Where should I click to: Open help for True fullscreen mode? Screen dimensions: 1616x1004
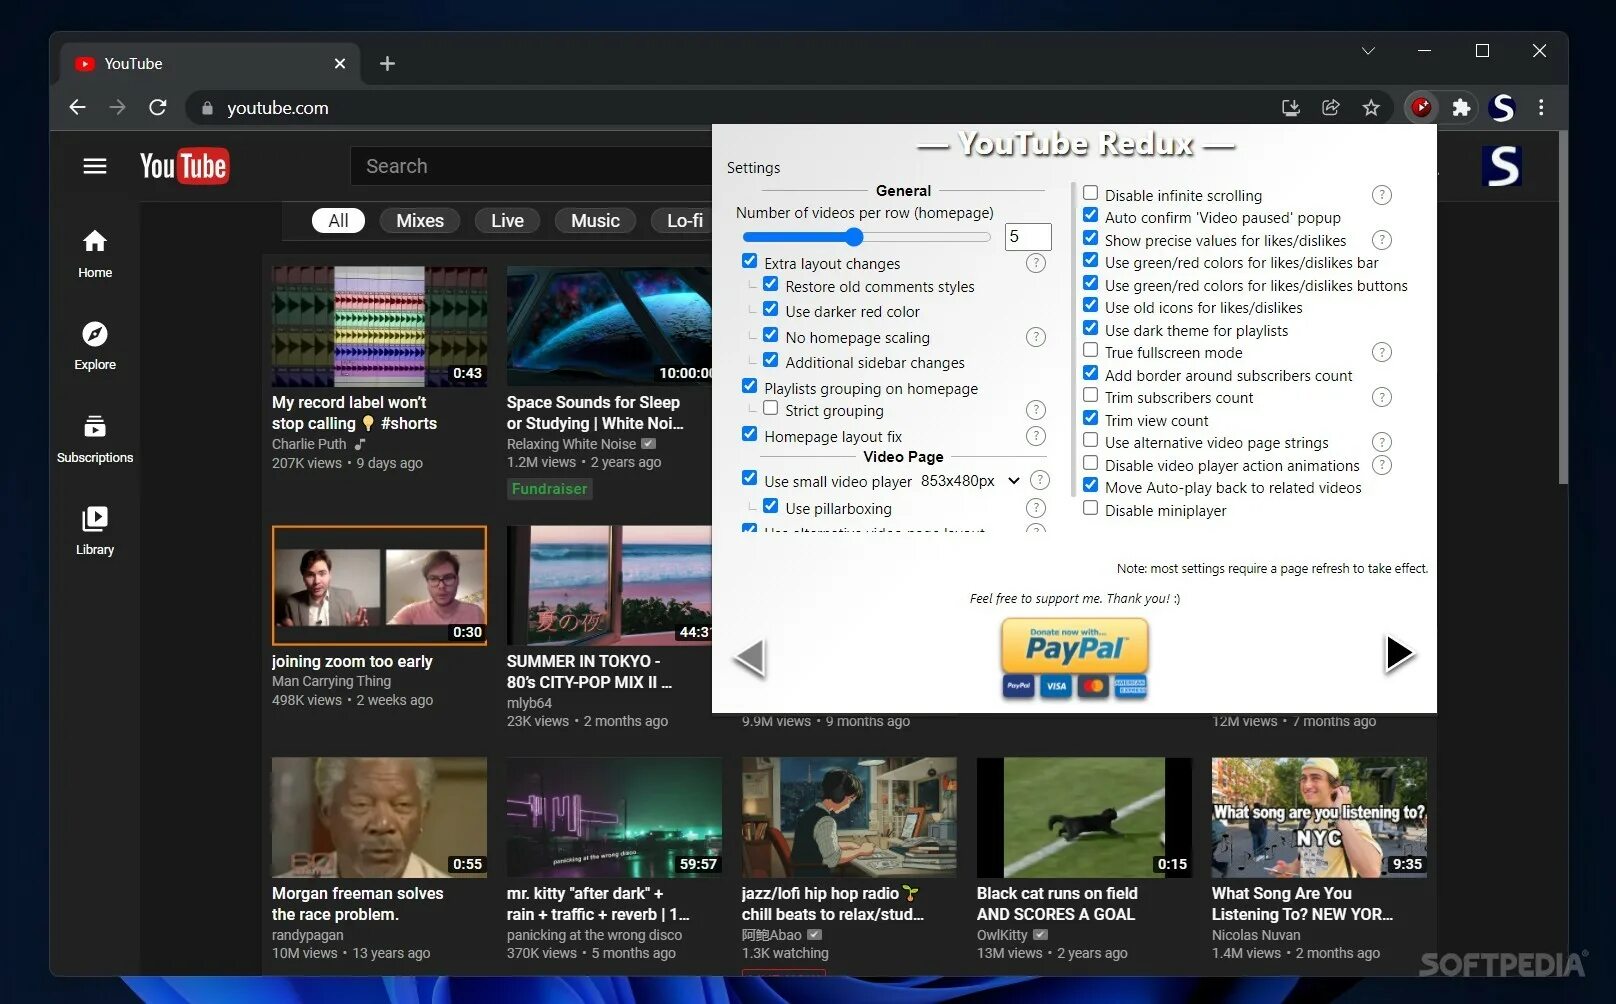tap(1382, 352)
